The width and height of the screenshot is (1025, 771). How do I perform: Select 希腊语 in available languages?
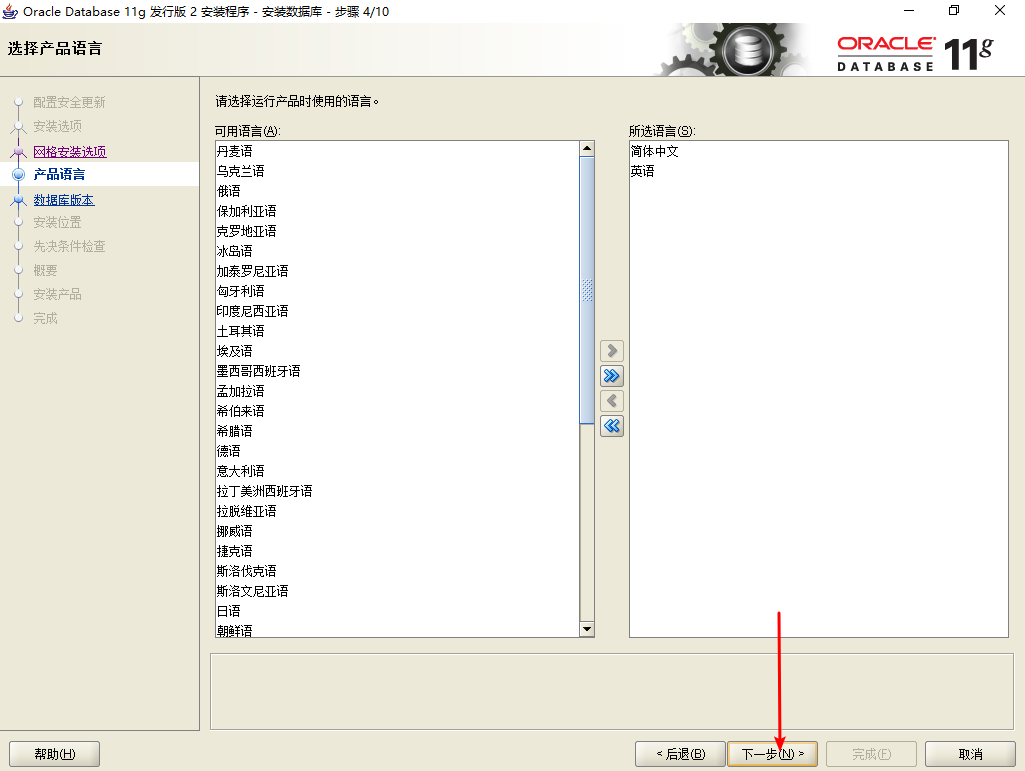coord(397,431)
